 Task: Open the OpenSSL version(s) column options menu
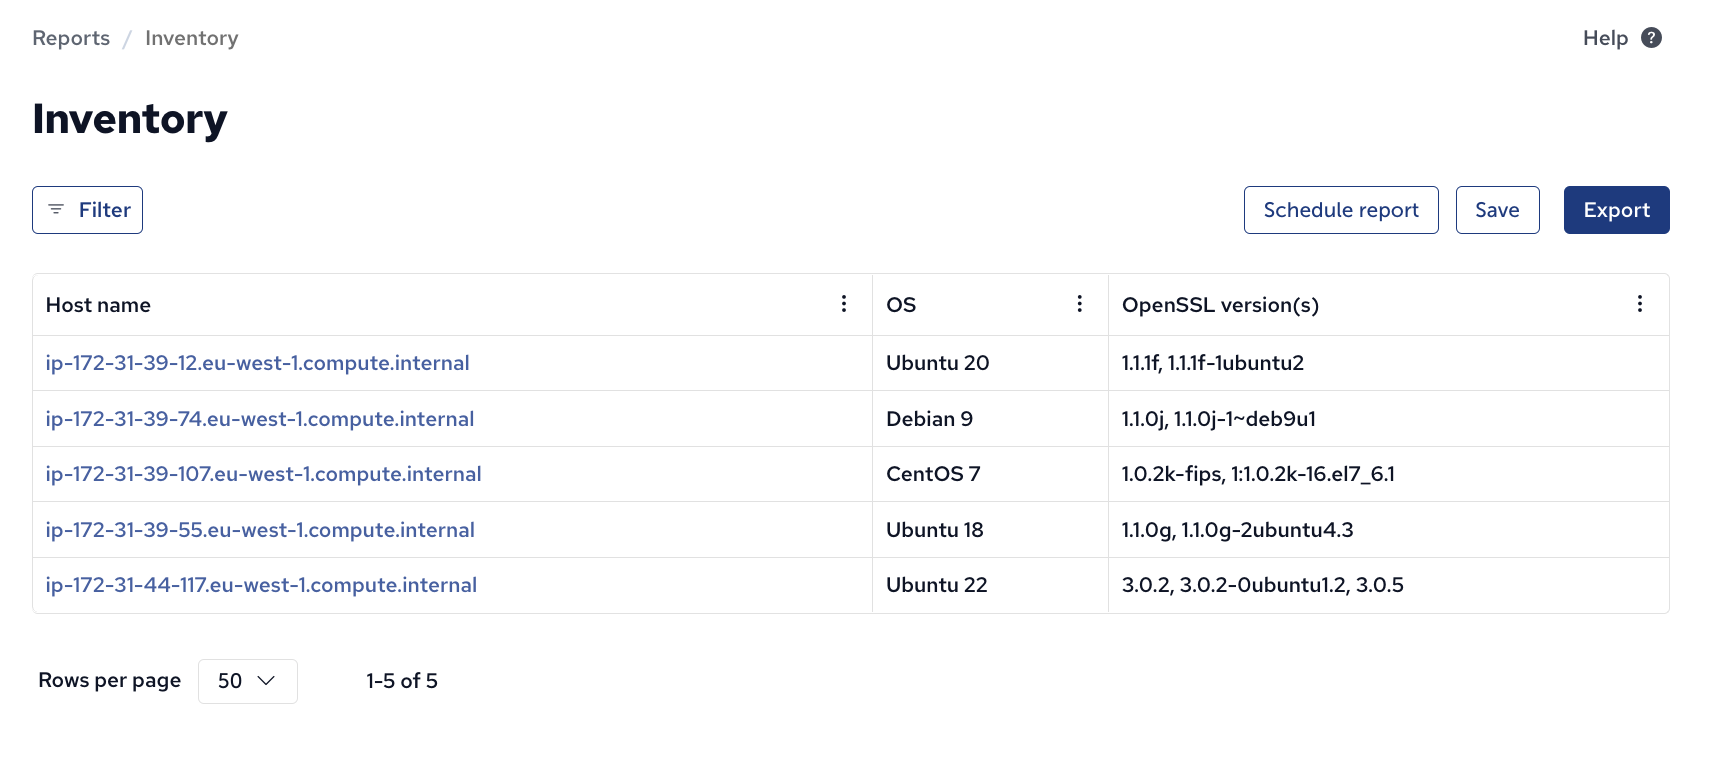click(1640, 304)
